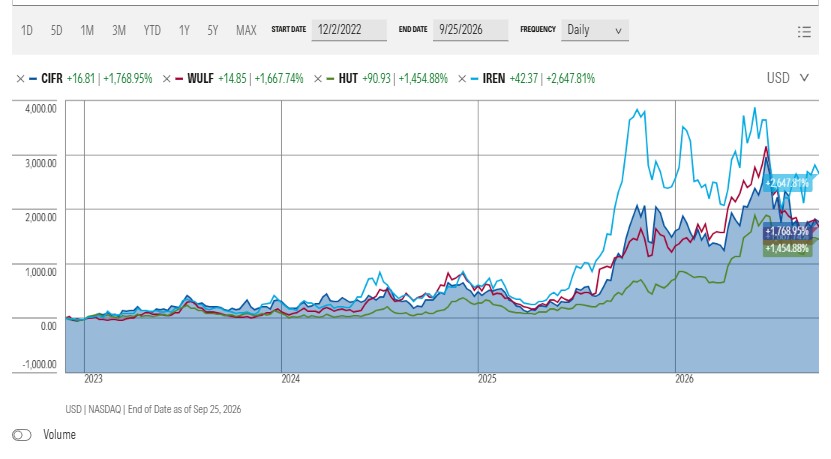This screenshot has width=831, height=459.
Task: Click the 0.00 y-axis label
Action: click(48, 326)
